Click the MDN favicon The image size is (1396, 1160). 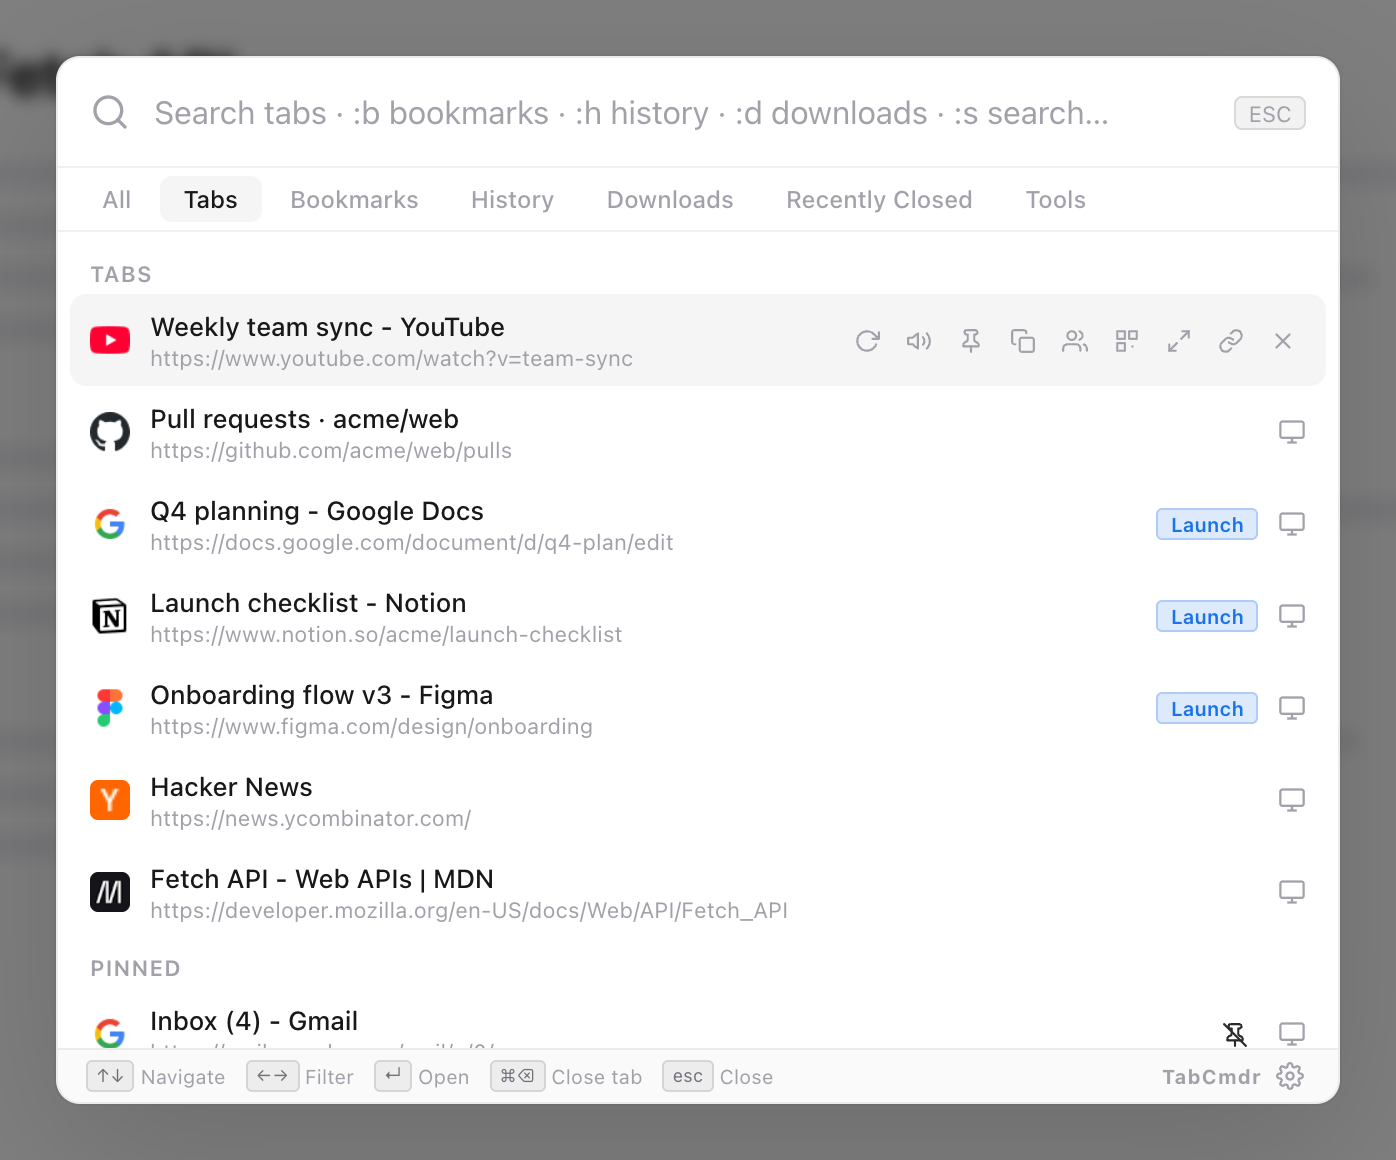pyautogui.click(x=110, y=892)
